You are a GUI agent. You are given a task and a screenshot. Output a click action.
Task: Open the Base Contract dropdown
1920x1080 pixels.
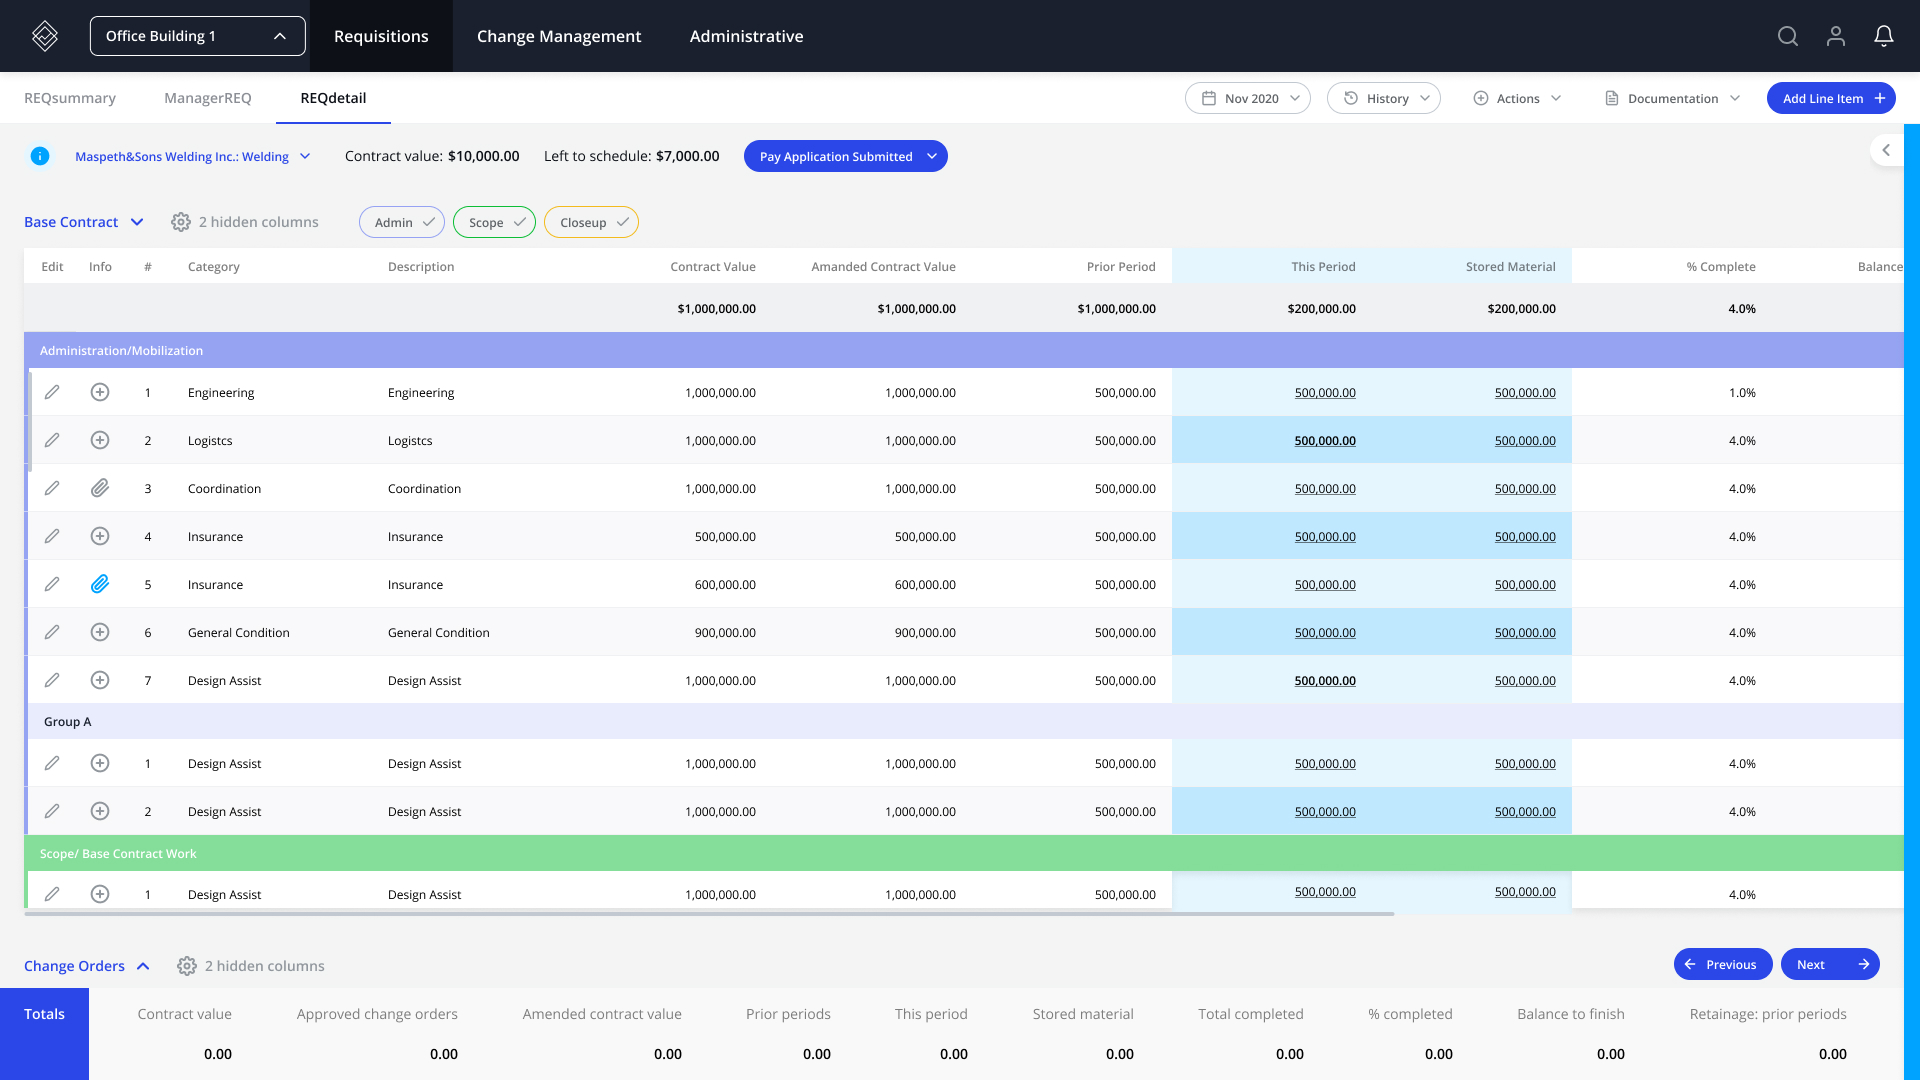84,222
